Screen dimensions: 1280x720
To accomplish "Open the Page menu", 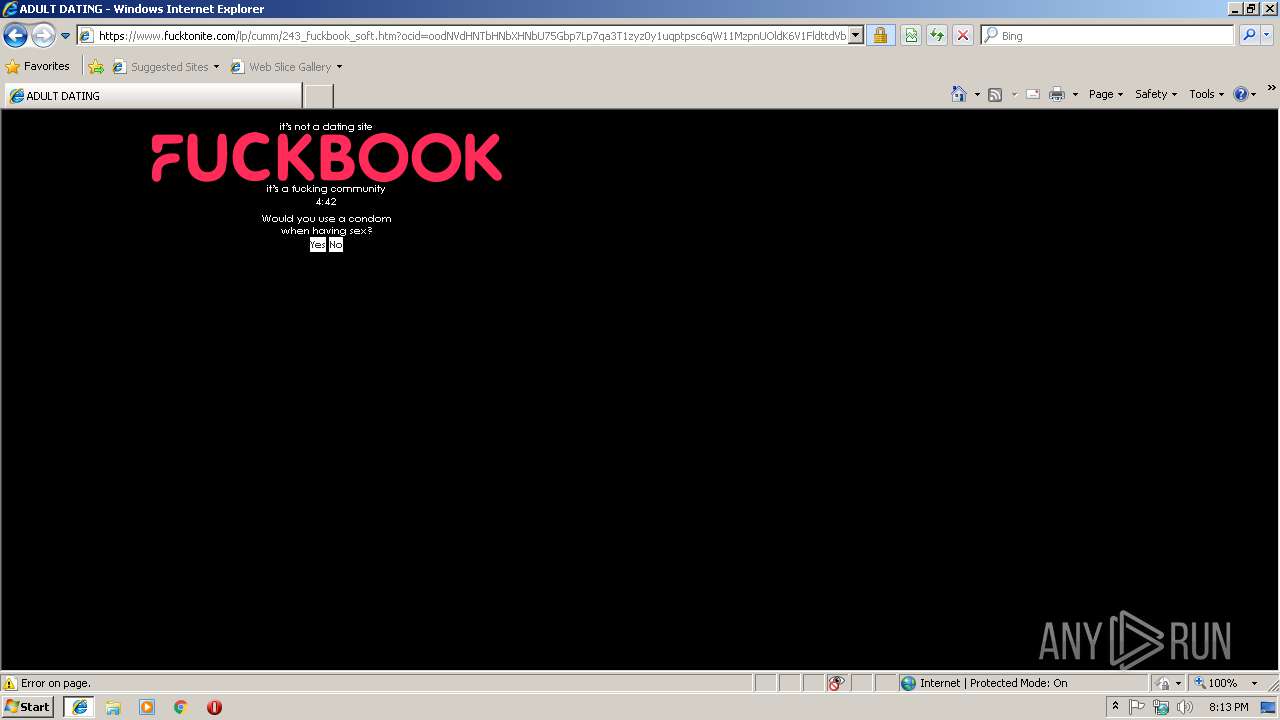I will pos(1106,94).
